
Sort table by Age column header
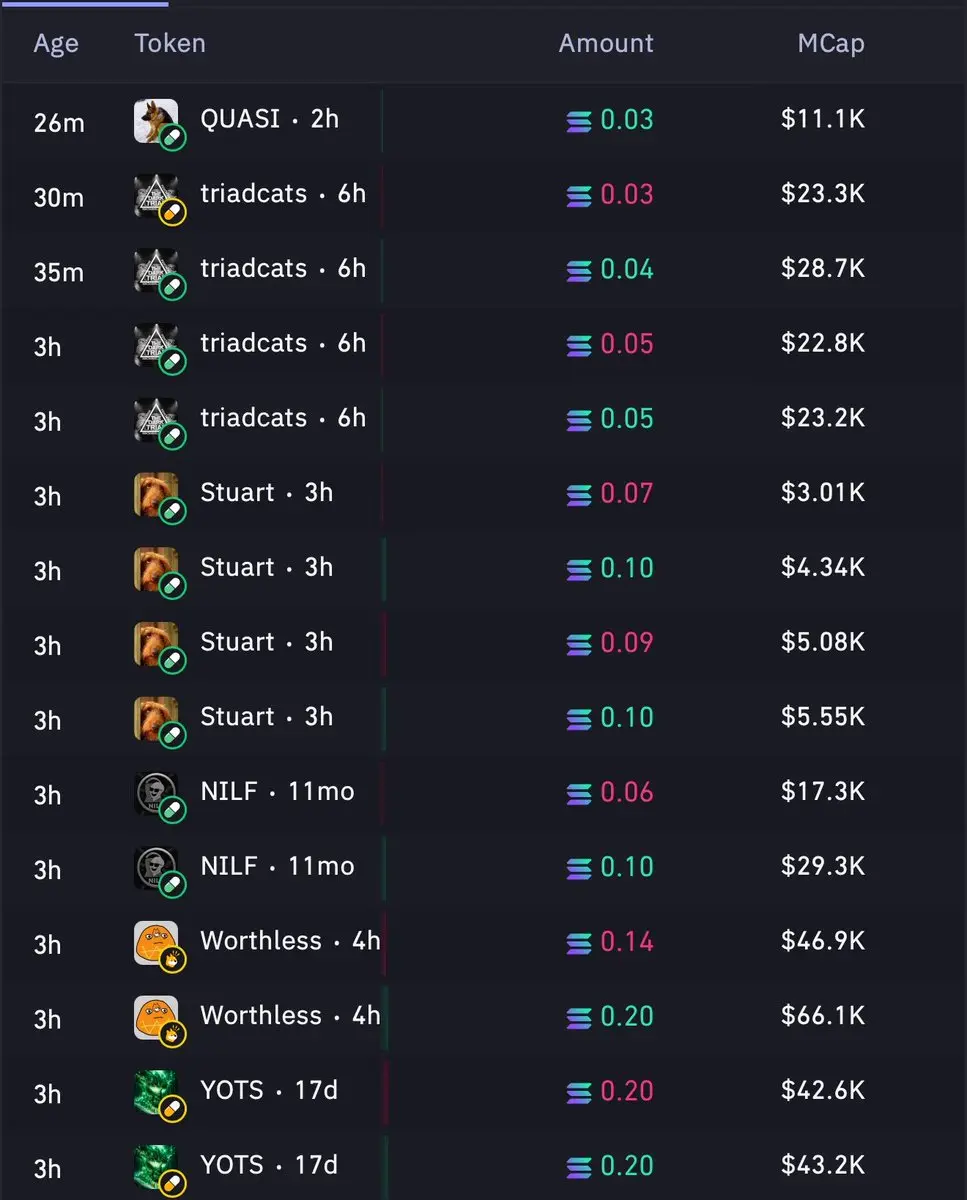pyautogui.click(x=55, y=44)
